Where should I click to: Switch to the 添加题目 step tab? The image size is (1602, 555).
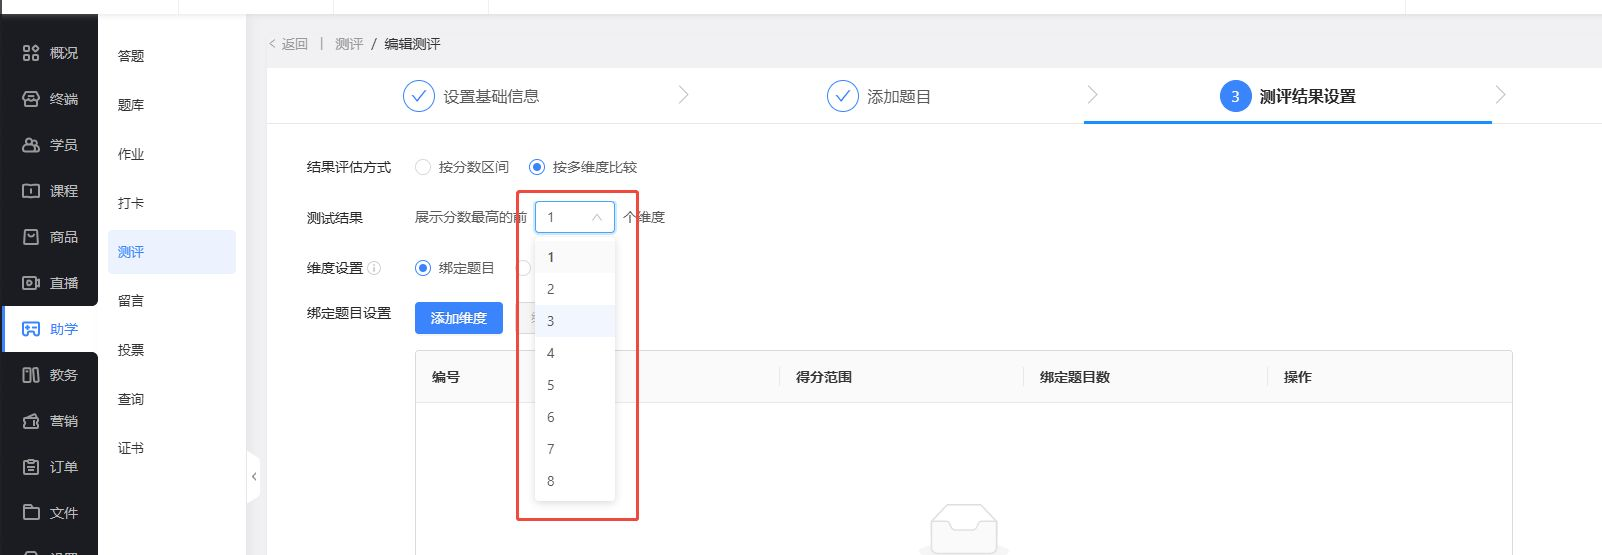(x=880, y=96)
